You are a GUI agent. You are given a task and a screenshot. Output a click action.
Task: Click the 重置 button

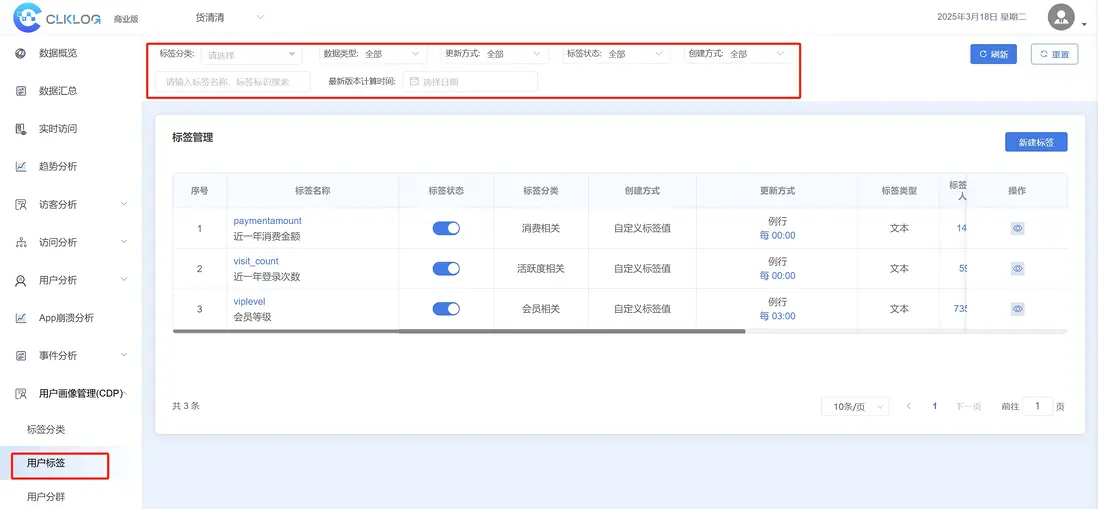(x=1055, y=54)
